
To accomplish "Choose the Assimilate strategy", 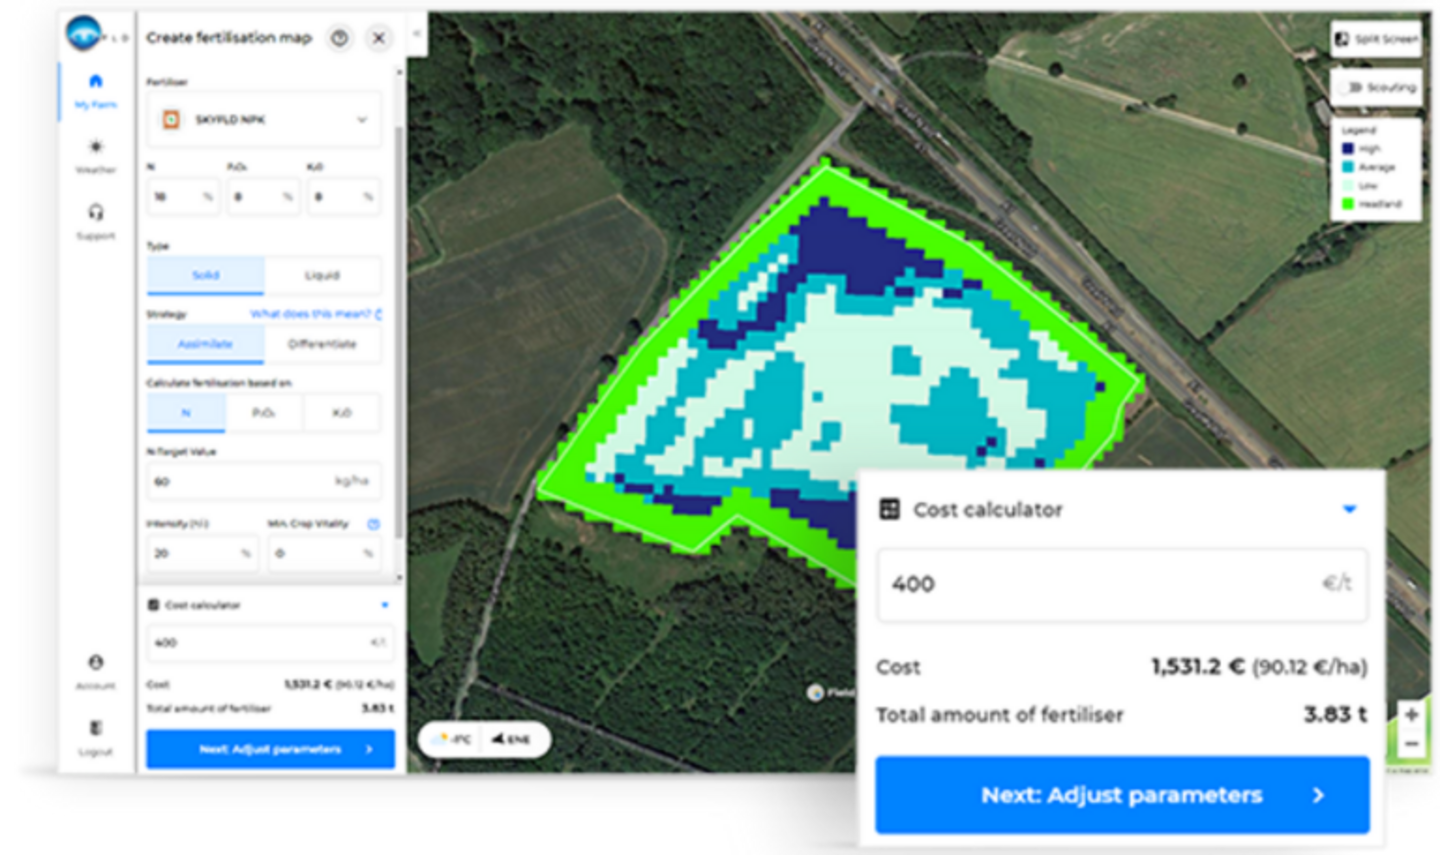I will point(206,344).
